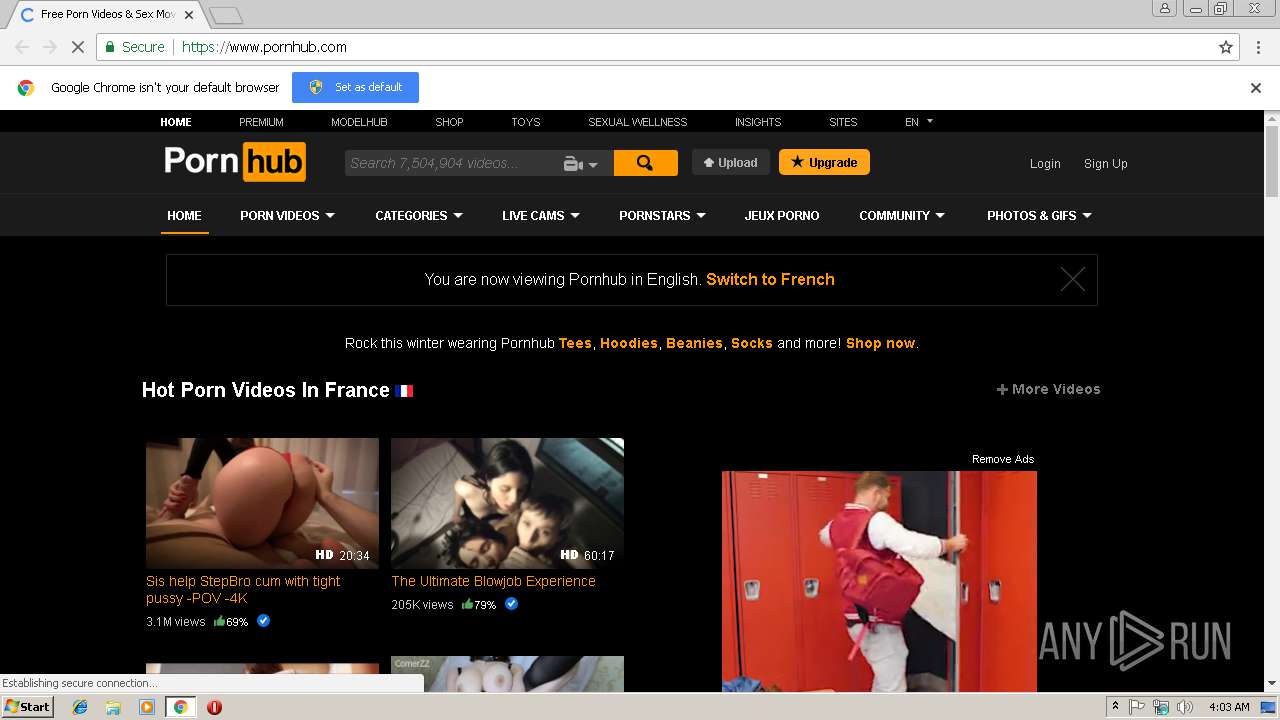Click the verified badge next to 69% rating
1280x720 pixels.
click(x=264, y=621)
